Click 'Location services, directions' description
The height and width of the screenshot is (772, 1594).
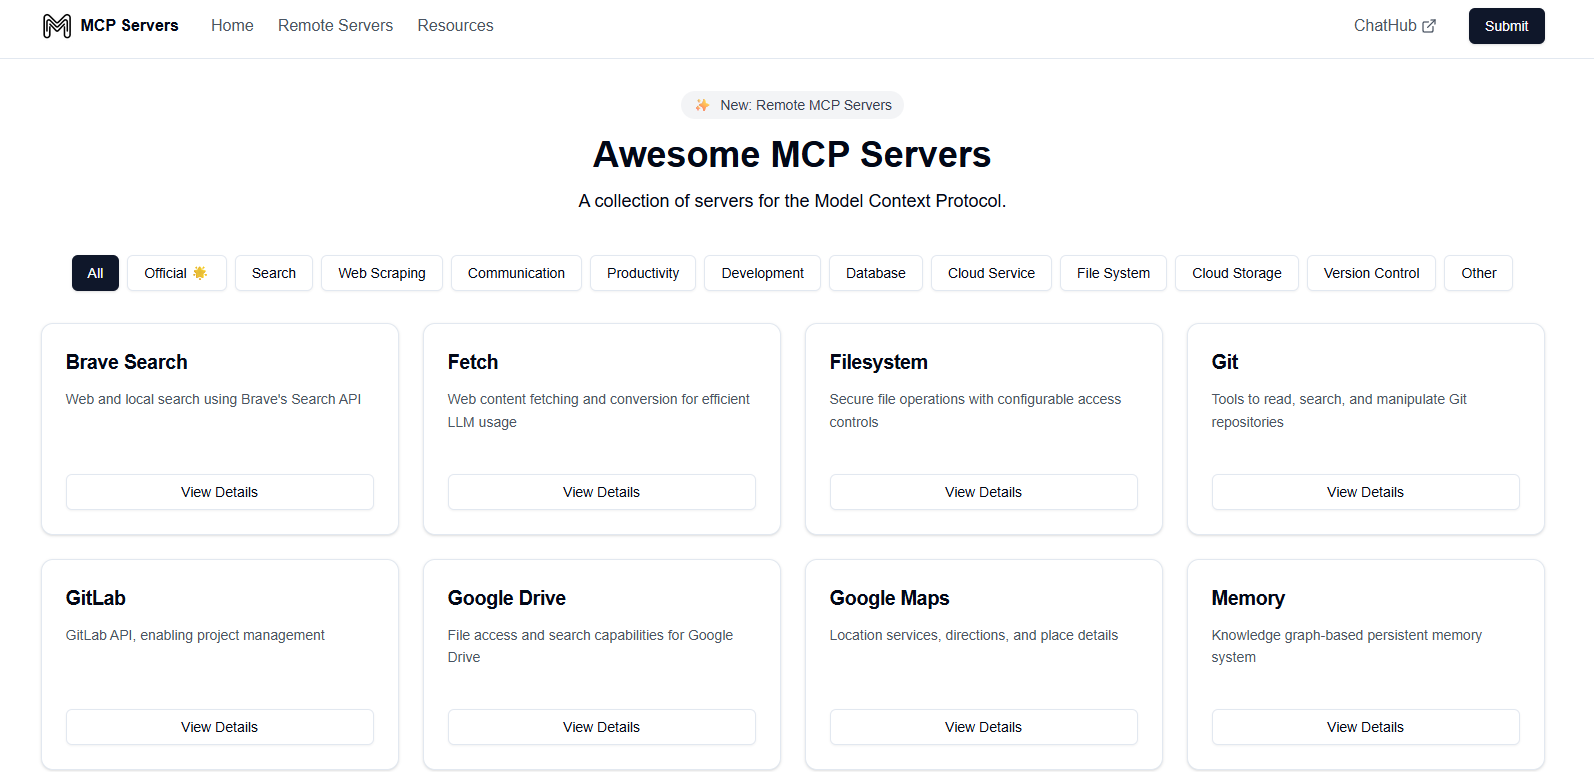coord(974,635)
